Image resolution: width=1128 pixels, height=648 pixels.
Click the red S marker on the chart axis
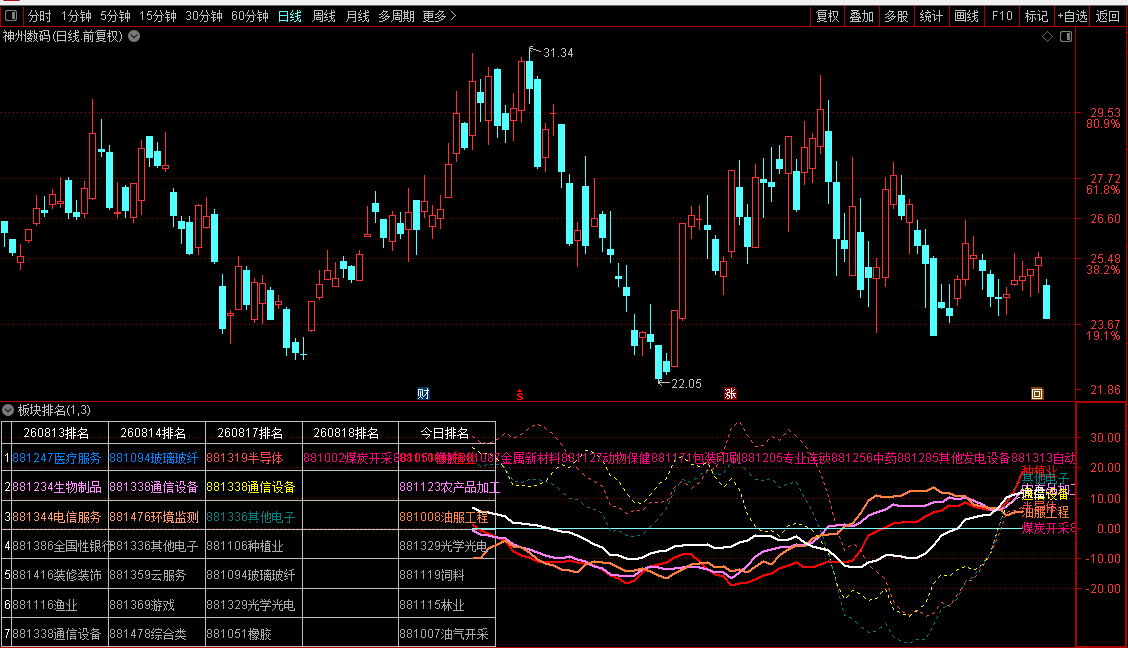519,395
